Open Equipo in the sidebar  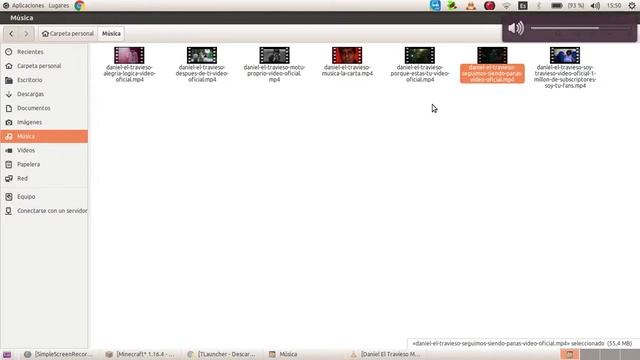pos(44,197)
